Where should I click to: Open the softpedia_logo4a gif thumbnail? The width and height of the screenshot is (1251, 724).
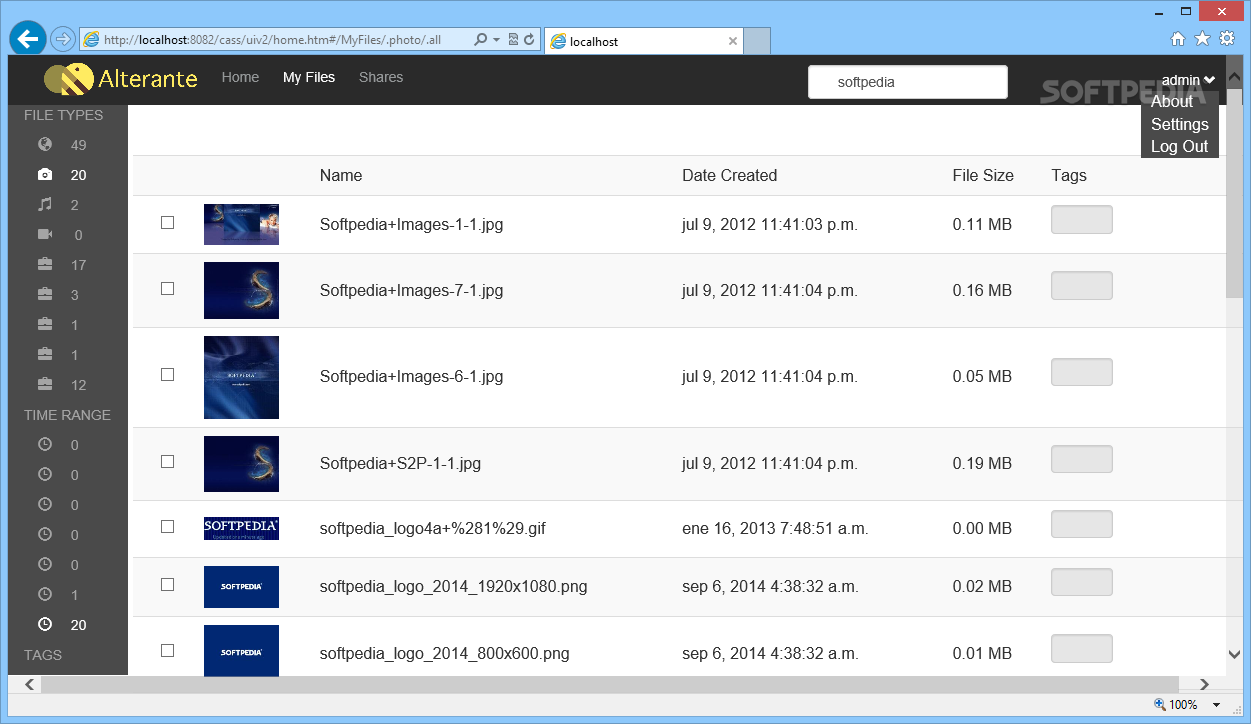point(241,528)
